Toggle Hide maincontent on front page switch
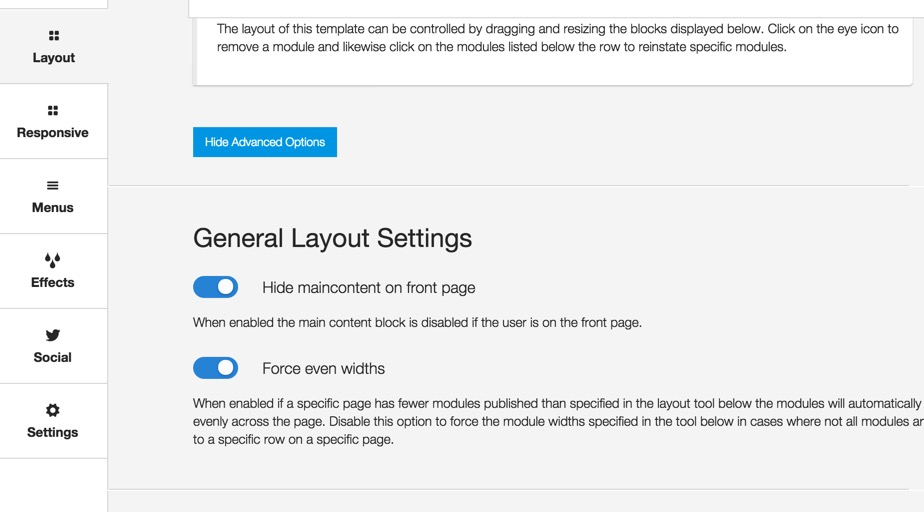 (216, 287)
